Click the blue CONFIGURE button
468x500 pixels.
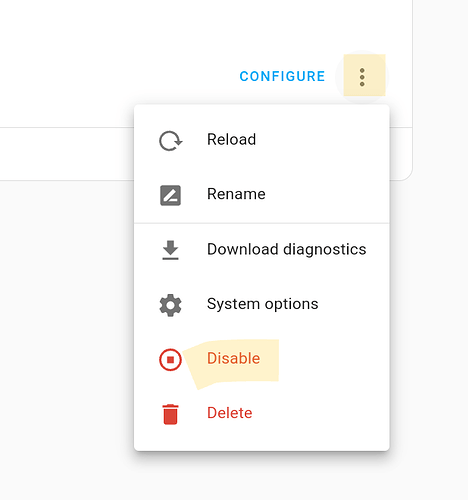282,76
